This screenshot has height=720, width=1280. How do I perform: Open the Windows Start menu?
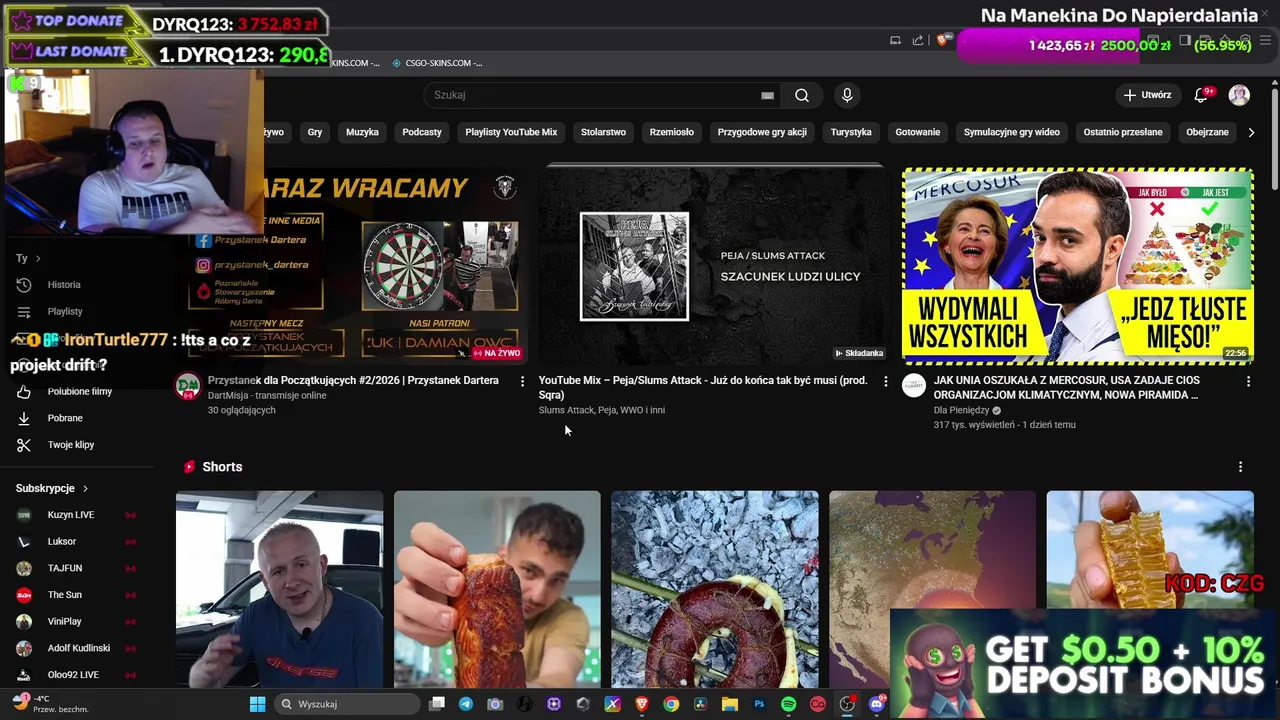(x=257, y=704)
